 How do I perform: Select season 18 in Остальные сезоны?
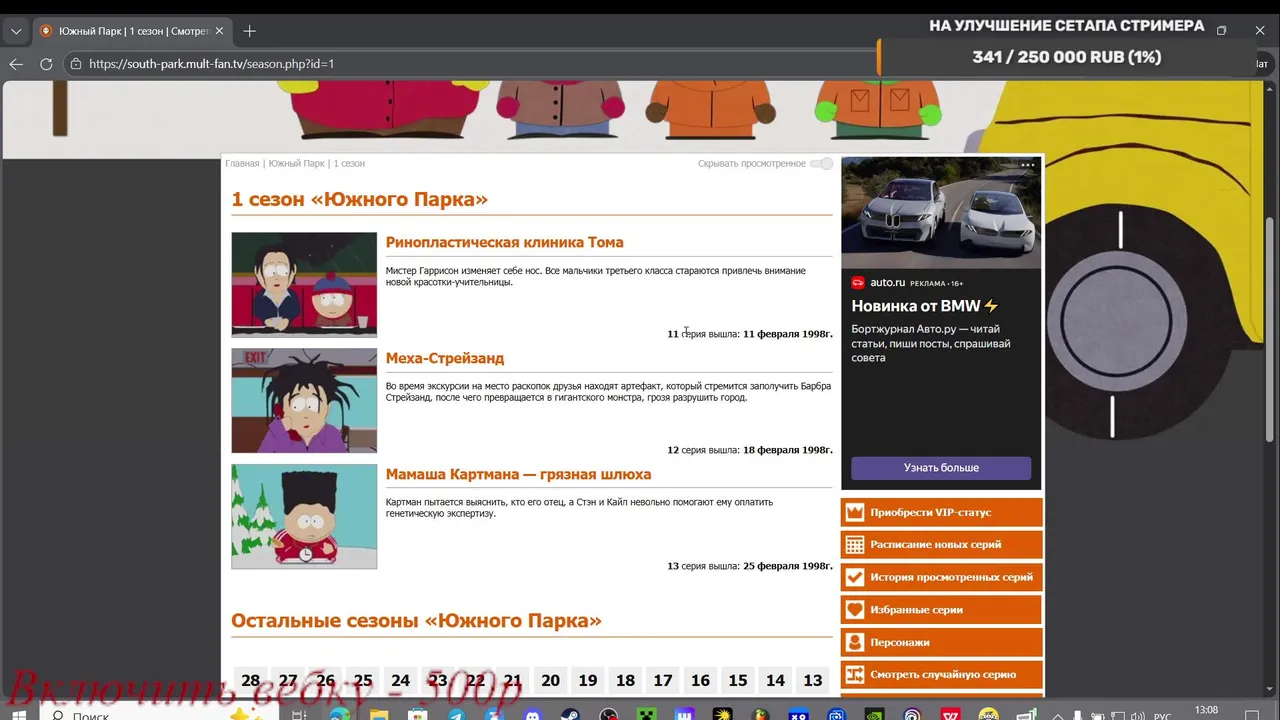tap(625, 680)
